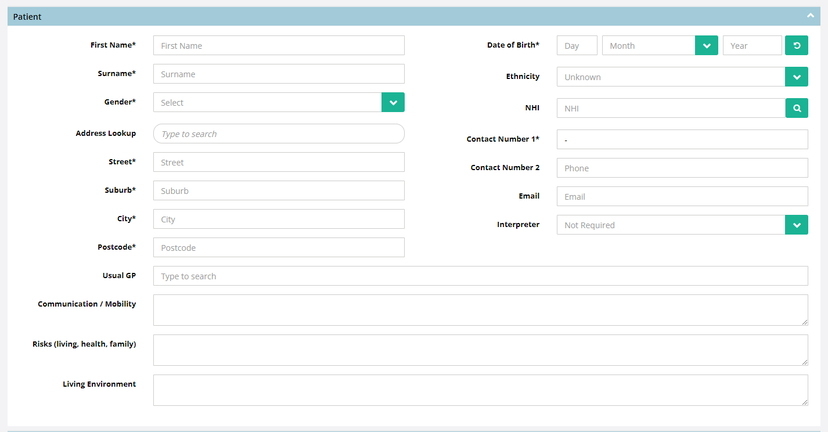Collapse the Patient panel with the chevron
The width and height of the screenshot is (828, 432).
810,16
